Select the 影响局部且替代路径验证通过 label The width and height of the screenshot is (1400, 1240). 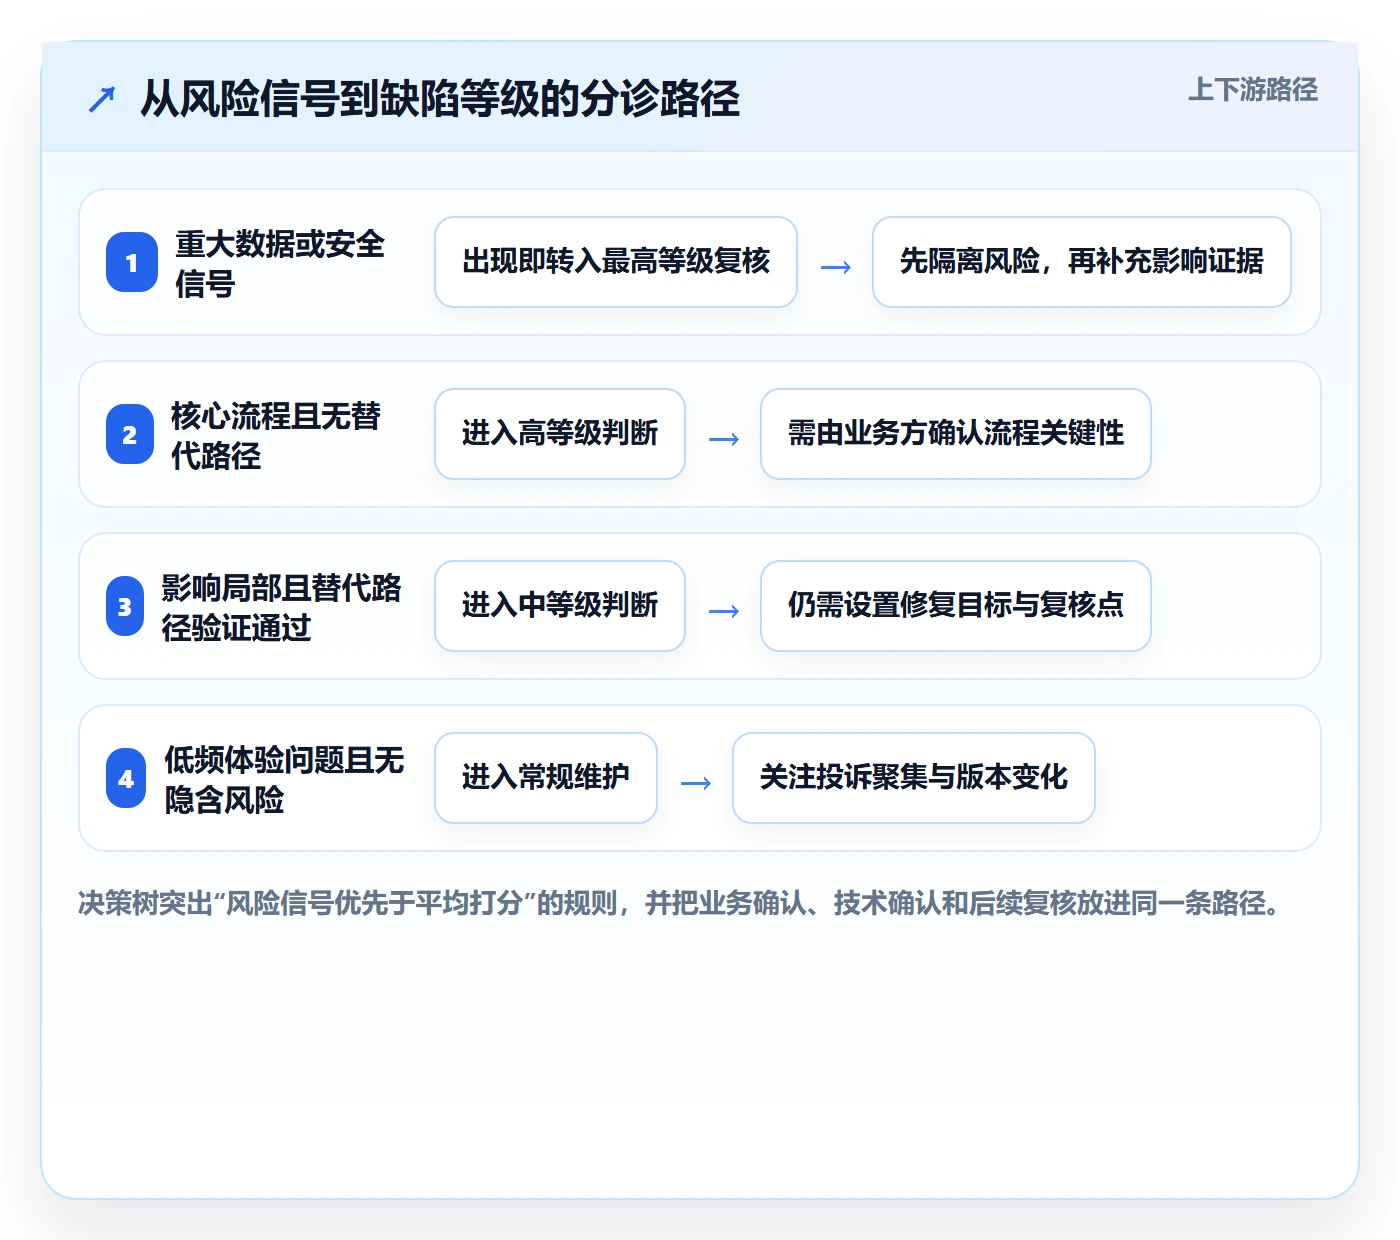pos(281,607)
